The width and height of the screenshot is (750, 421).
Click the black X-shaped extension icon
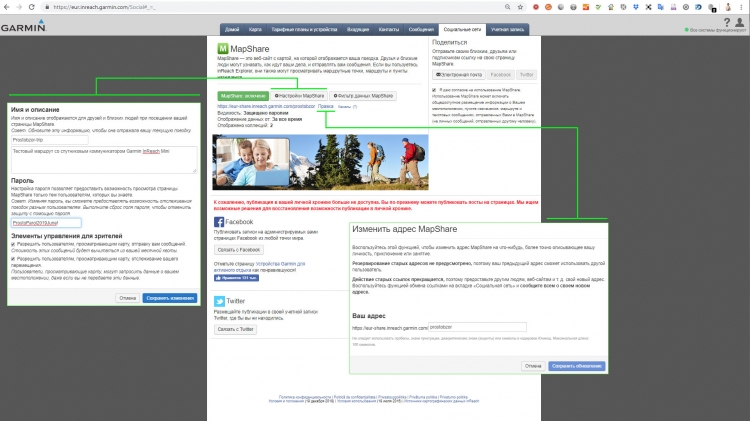(648, 7)
